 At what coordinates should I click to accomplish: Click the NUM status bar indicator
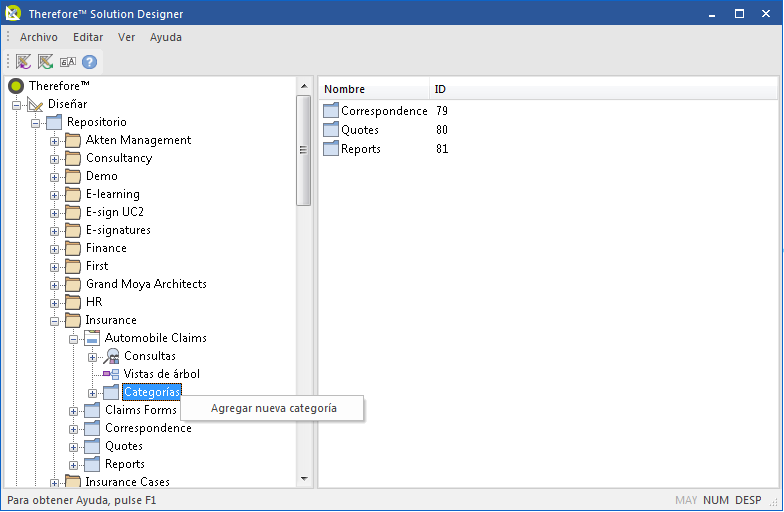click(x=716, y=500)
